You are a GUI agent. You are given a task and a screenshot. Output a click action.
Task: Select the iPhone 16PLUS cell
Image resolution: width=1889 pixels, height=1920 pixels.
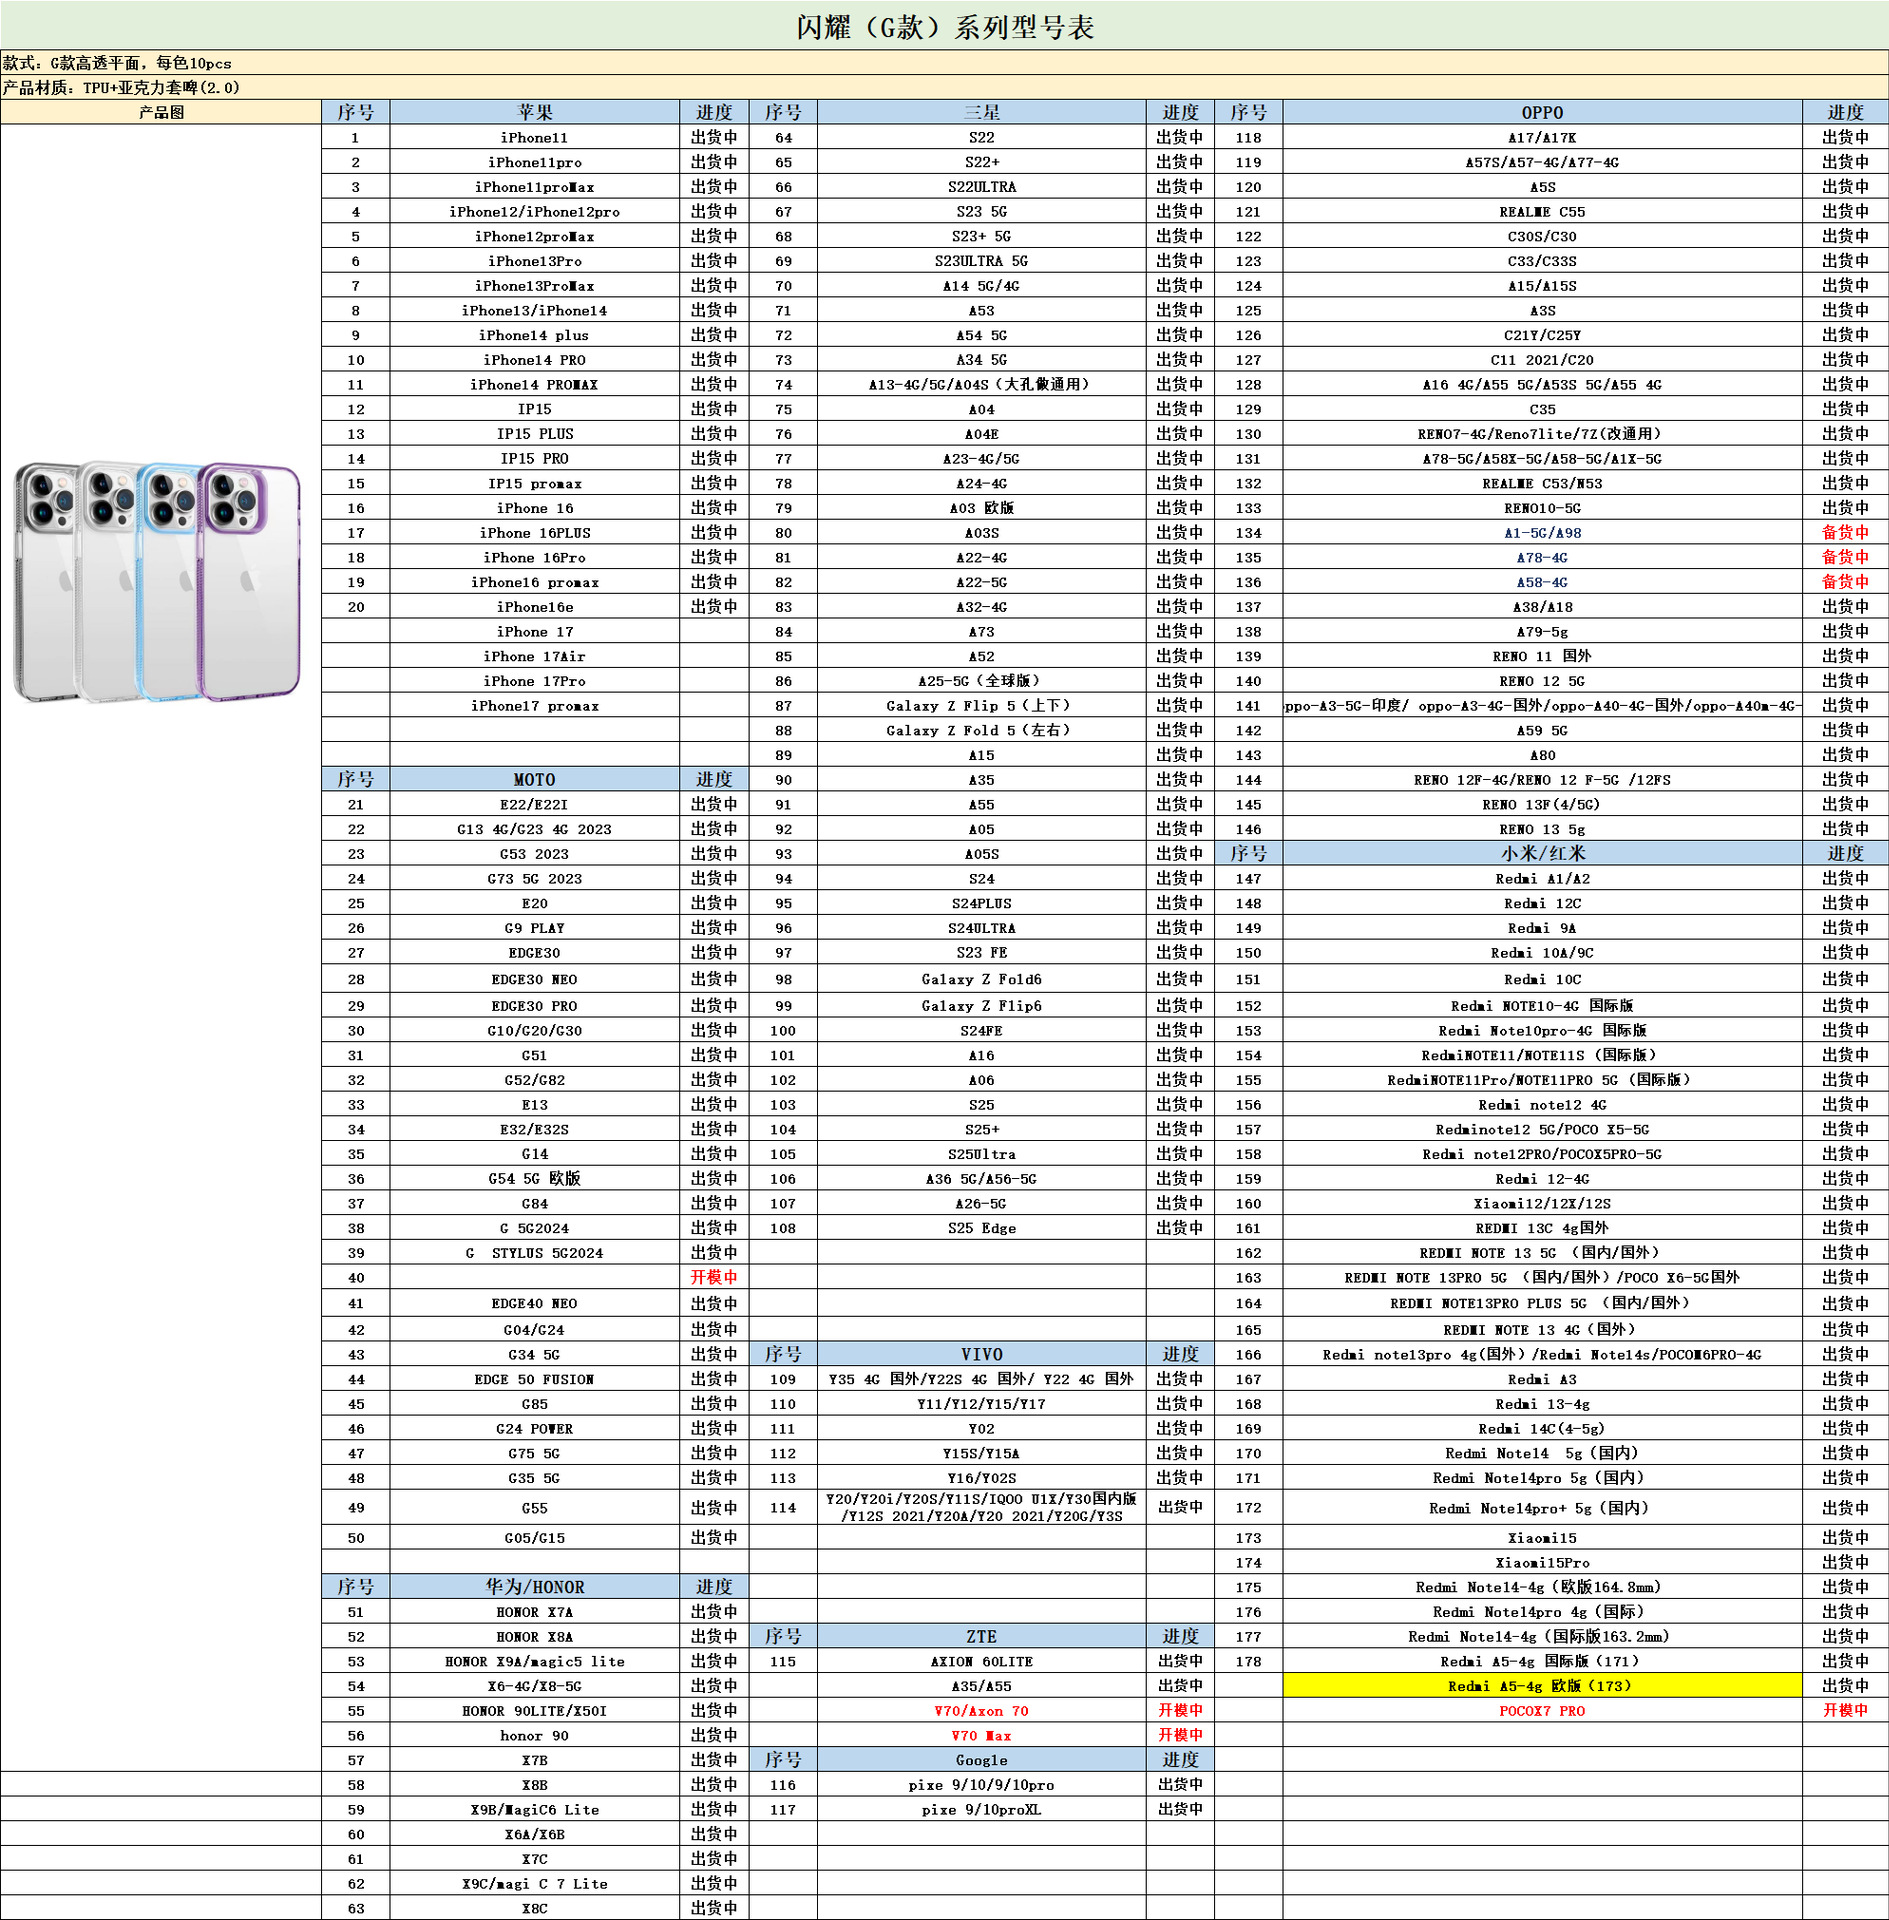[535, 533]
